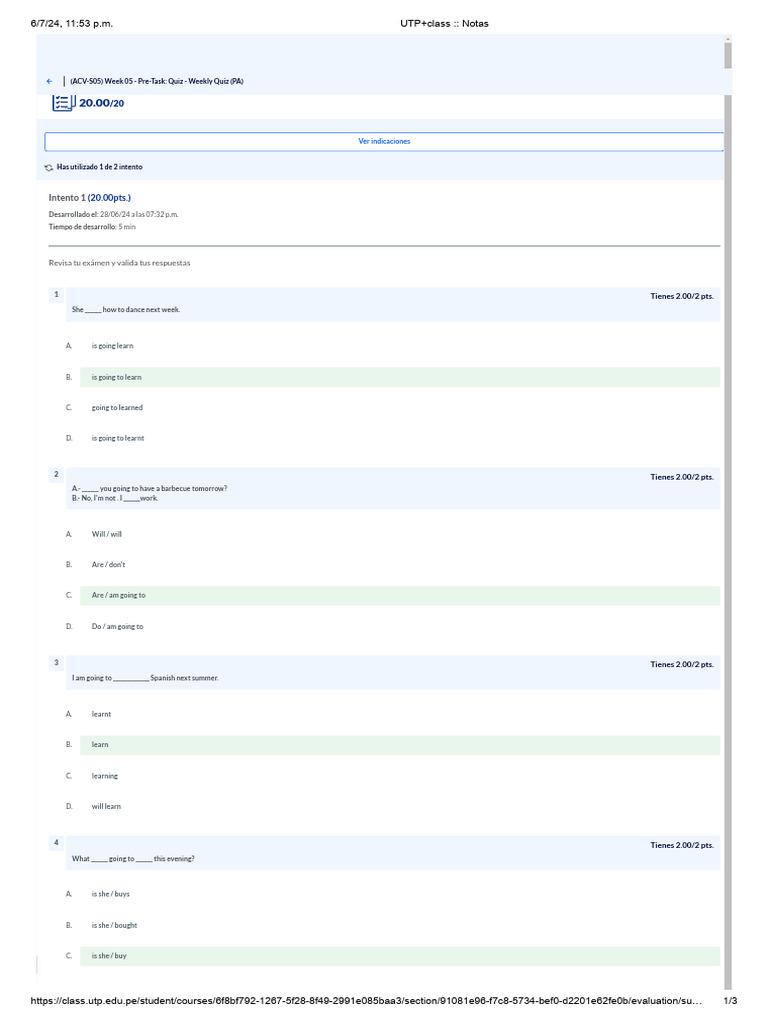Image resolution: width=768 pixels, height=1024 pixels.
Task: Click the quiz score checklist icon
Action: pyautogui.click(x=62, y=103)
